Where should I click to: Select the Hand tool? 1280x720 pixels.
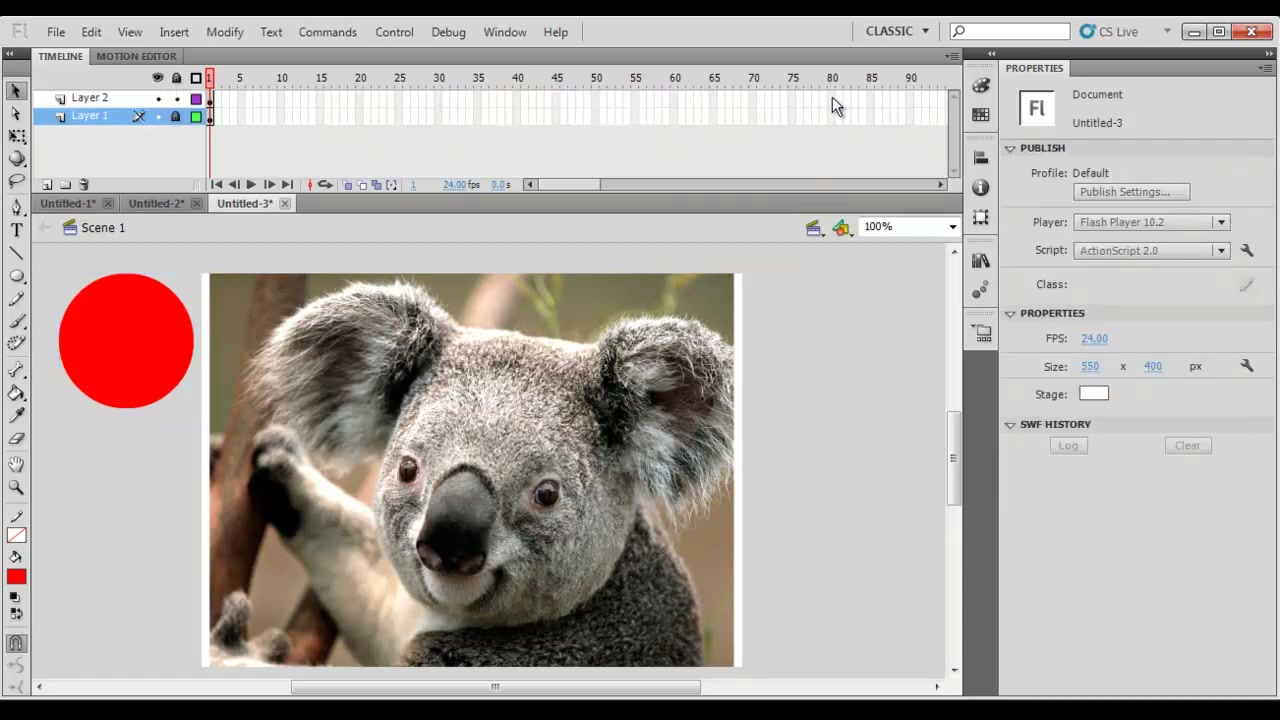pos(16,464)
